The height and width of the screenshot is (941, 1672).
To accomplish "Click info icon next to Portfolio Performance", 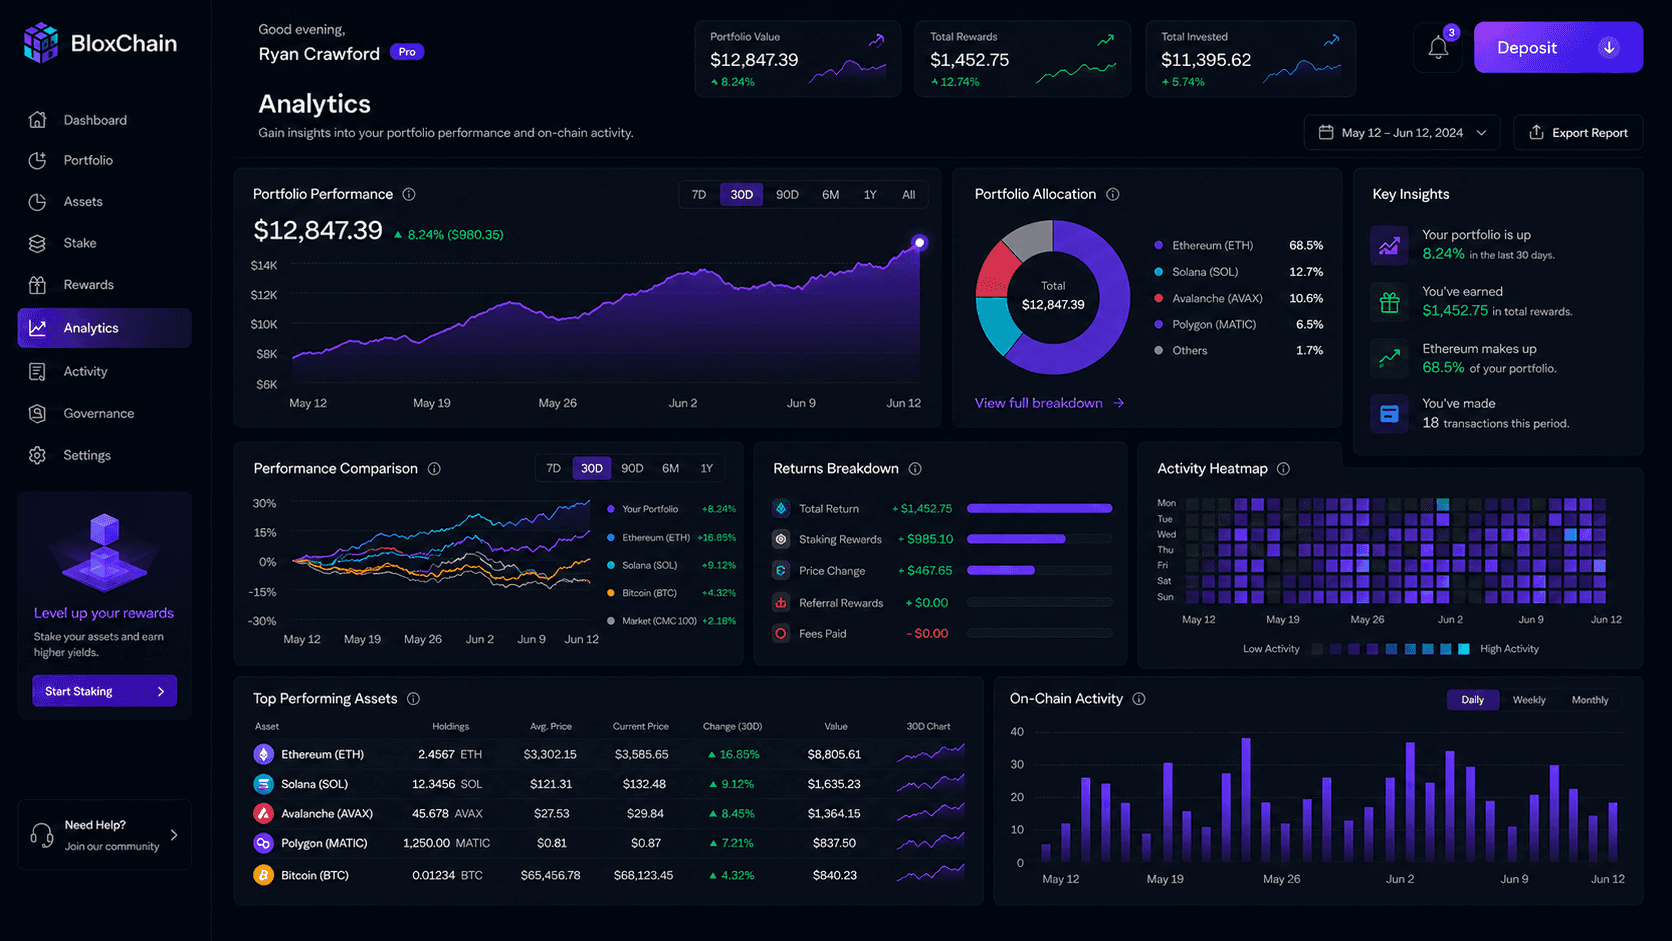I will pyautogui.click(x=409, y=194).
